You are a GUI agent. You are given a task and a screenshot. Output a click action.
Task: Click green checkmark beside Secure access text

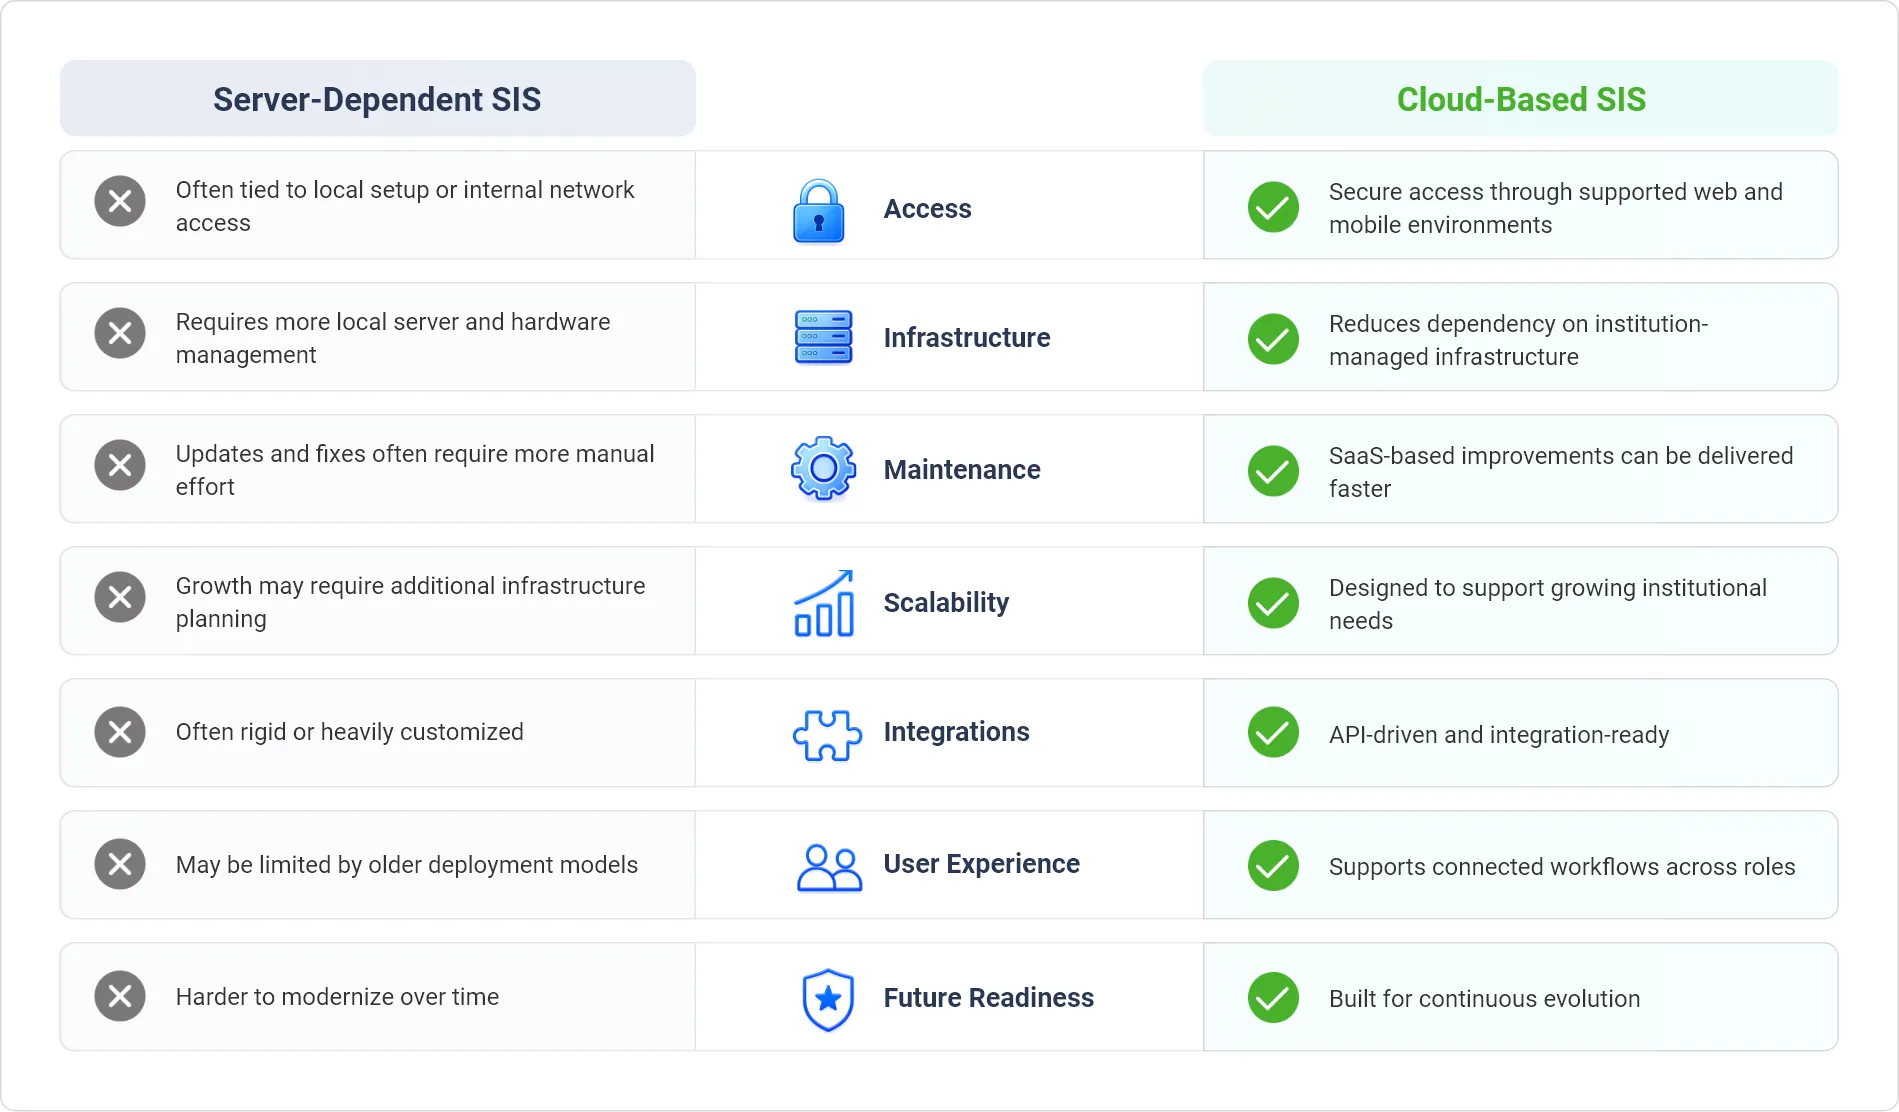pyautogui.click(x=1273, y=207)
